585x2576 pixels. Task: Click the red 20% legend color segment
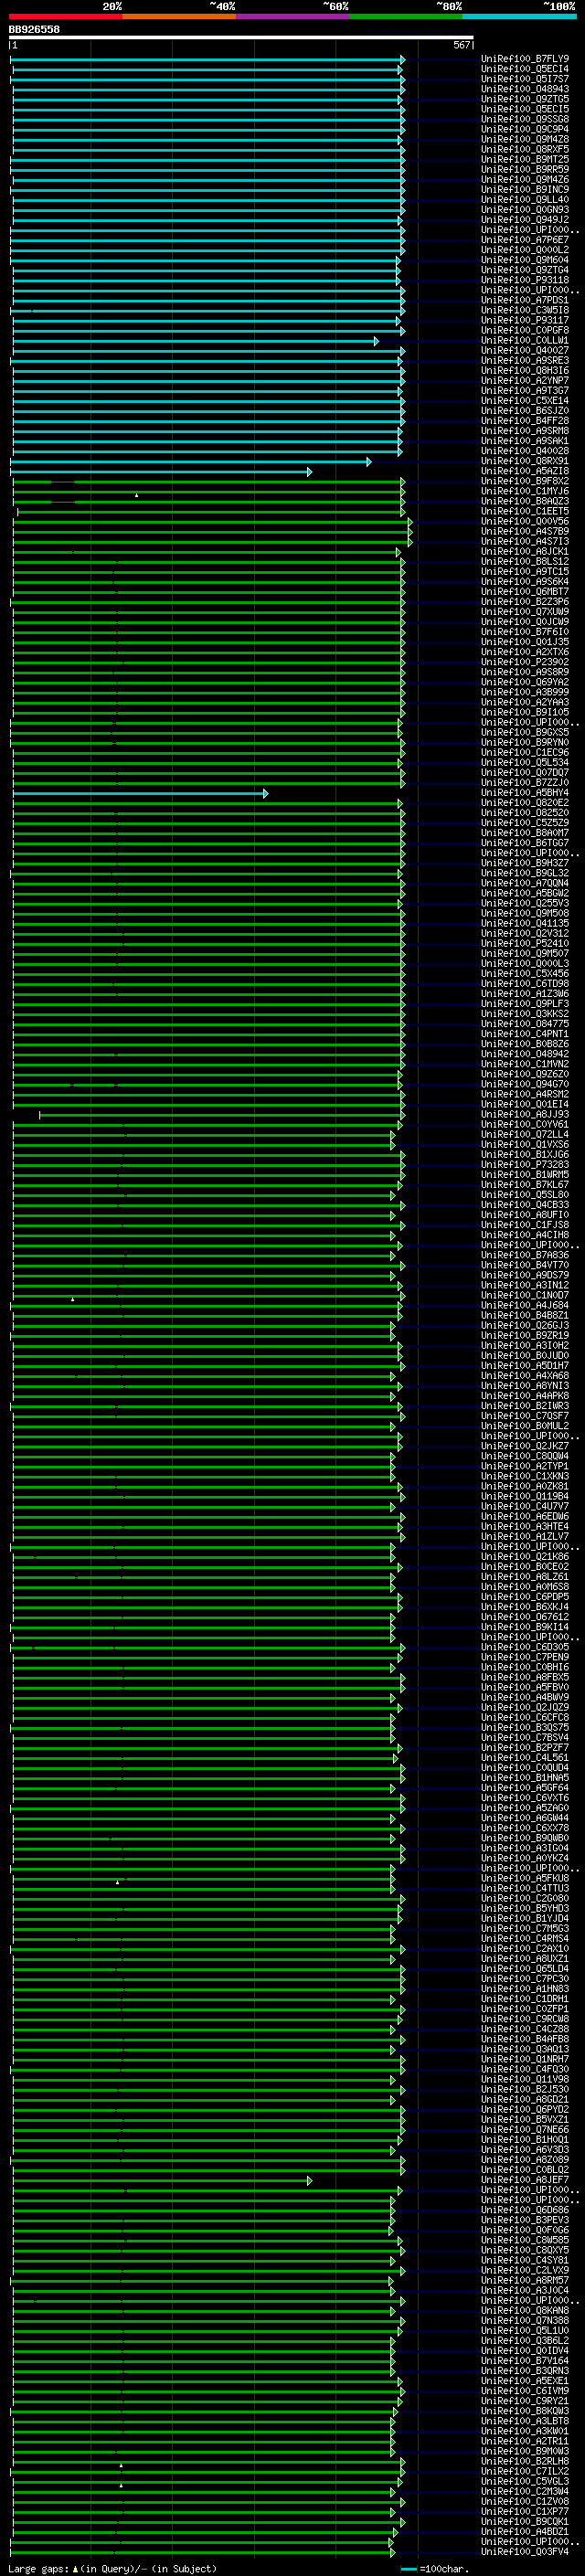coord(65,16)
